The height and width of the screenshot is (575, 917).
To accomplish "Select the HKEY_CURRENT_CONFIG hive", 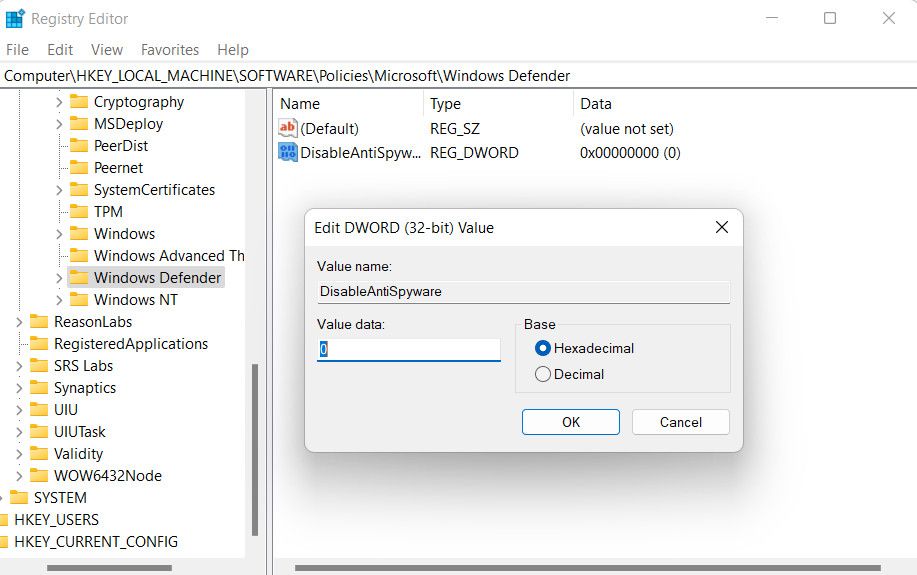I will (96, 542).
